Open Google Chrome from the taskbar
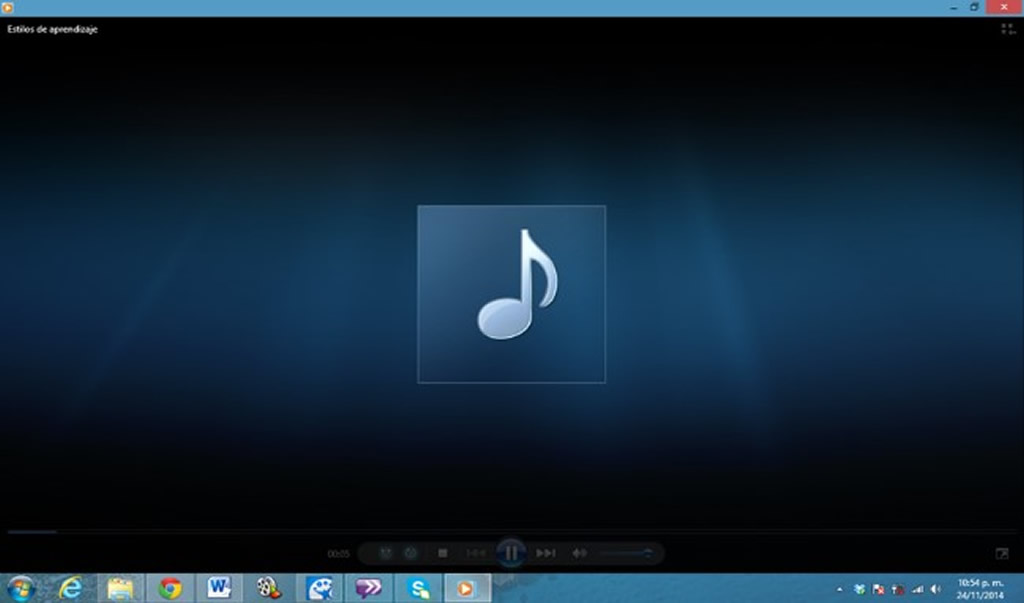 (170, 588)
